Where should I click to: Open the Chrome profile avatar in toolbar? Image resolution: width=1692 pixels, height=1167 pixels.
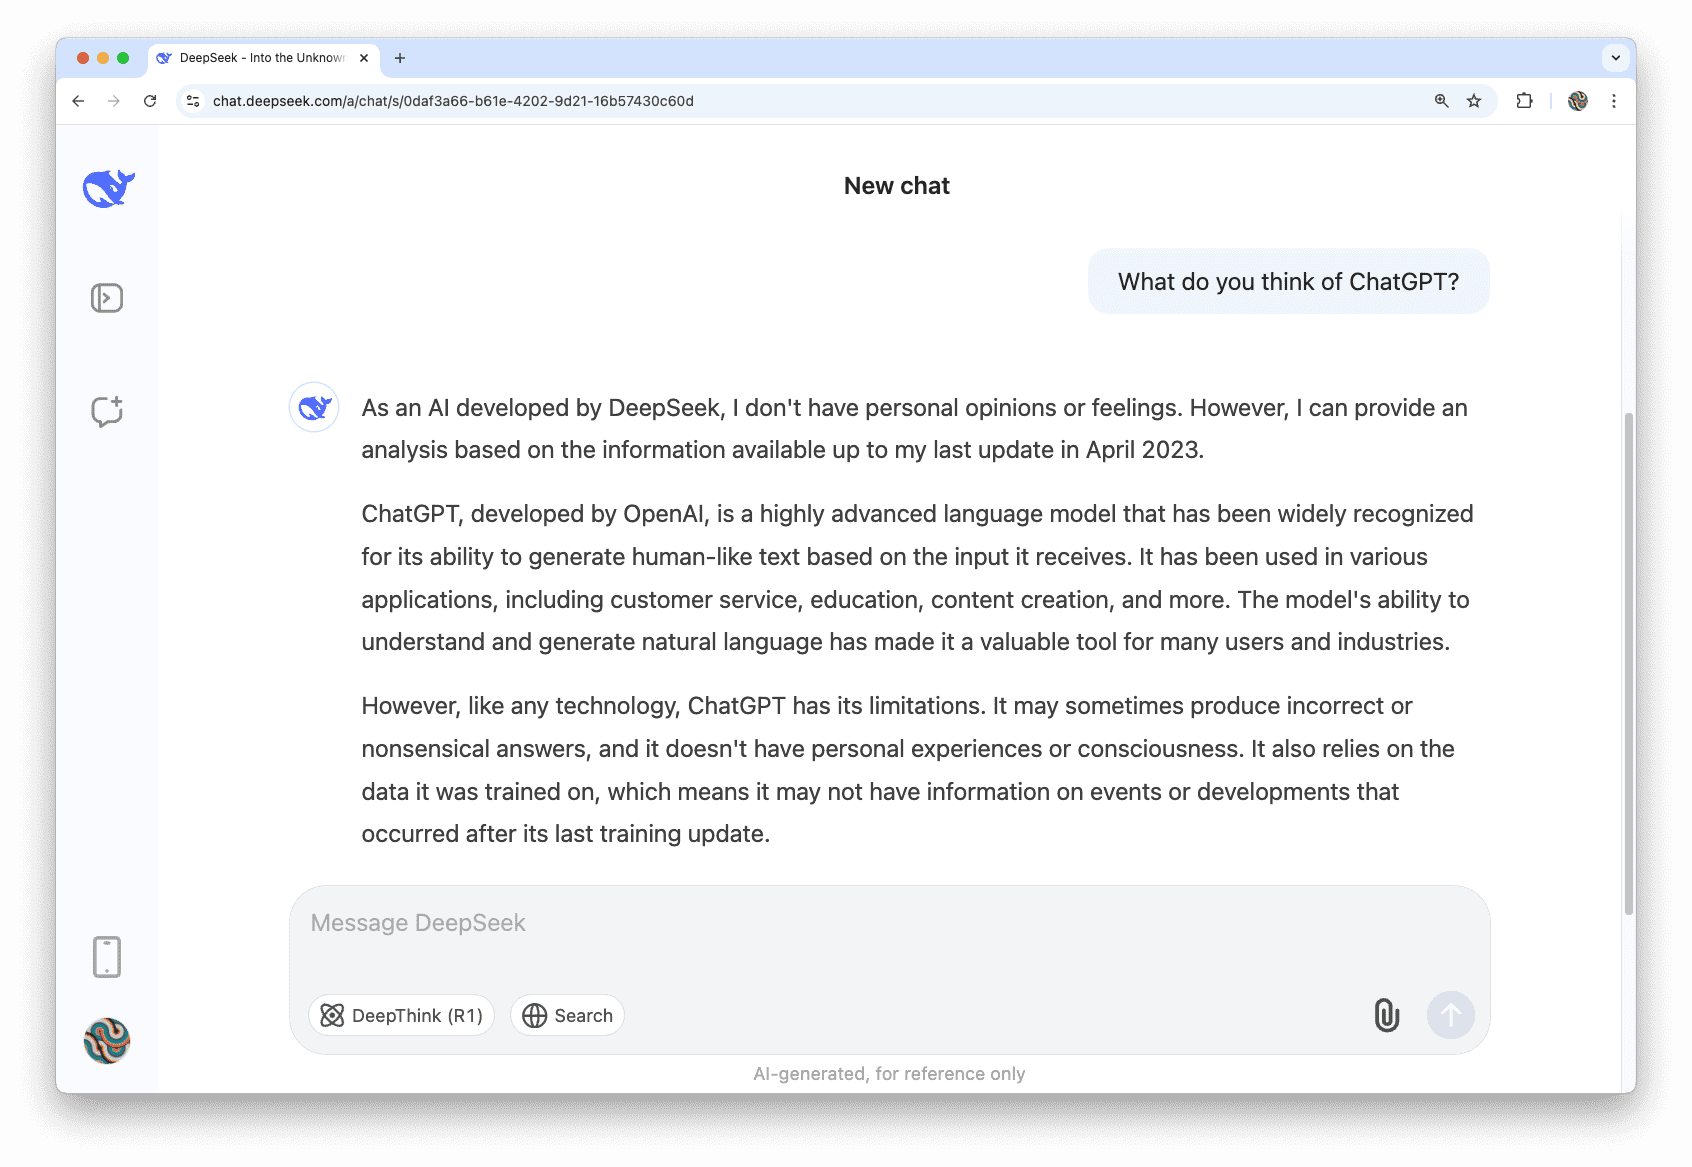(x=1578, y=101)
